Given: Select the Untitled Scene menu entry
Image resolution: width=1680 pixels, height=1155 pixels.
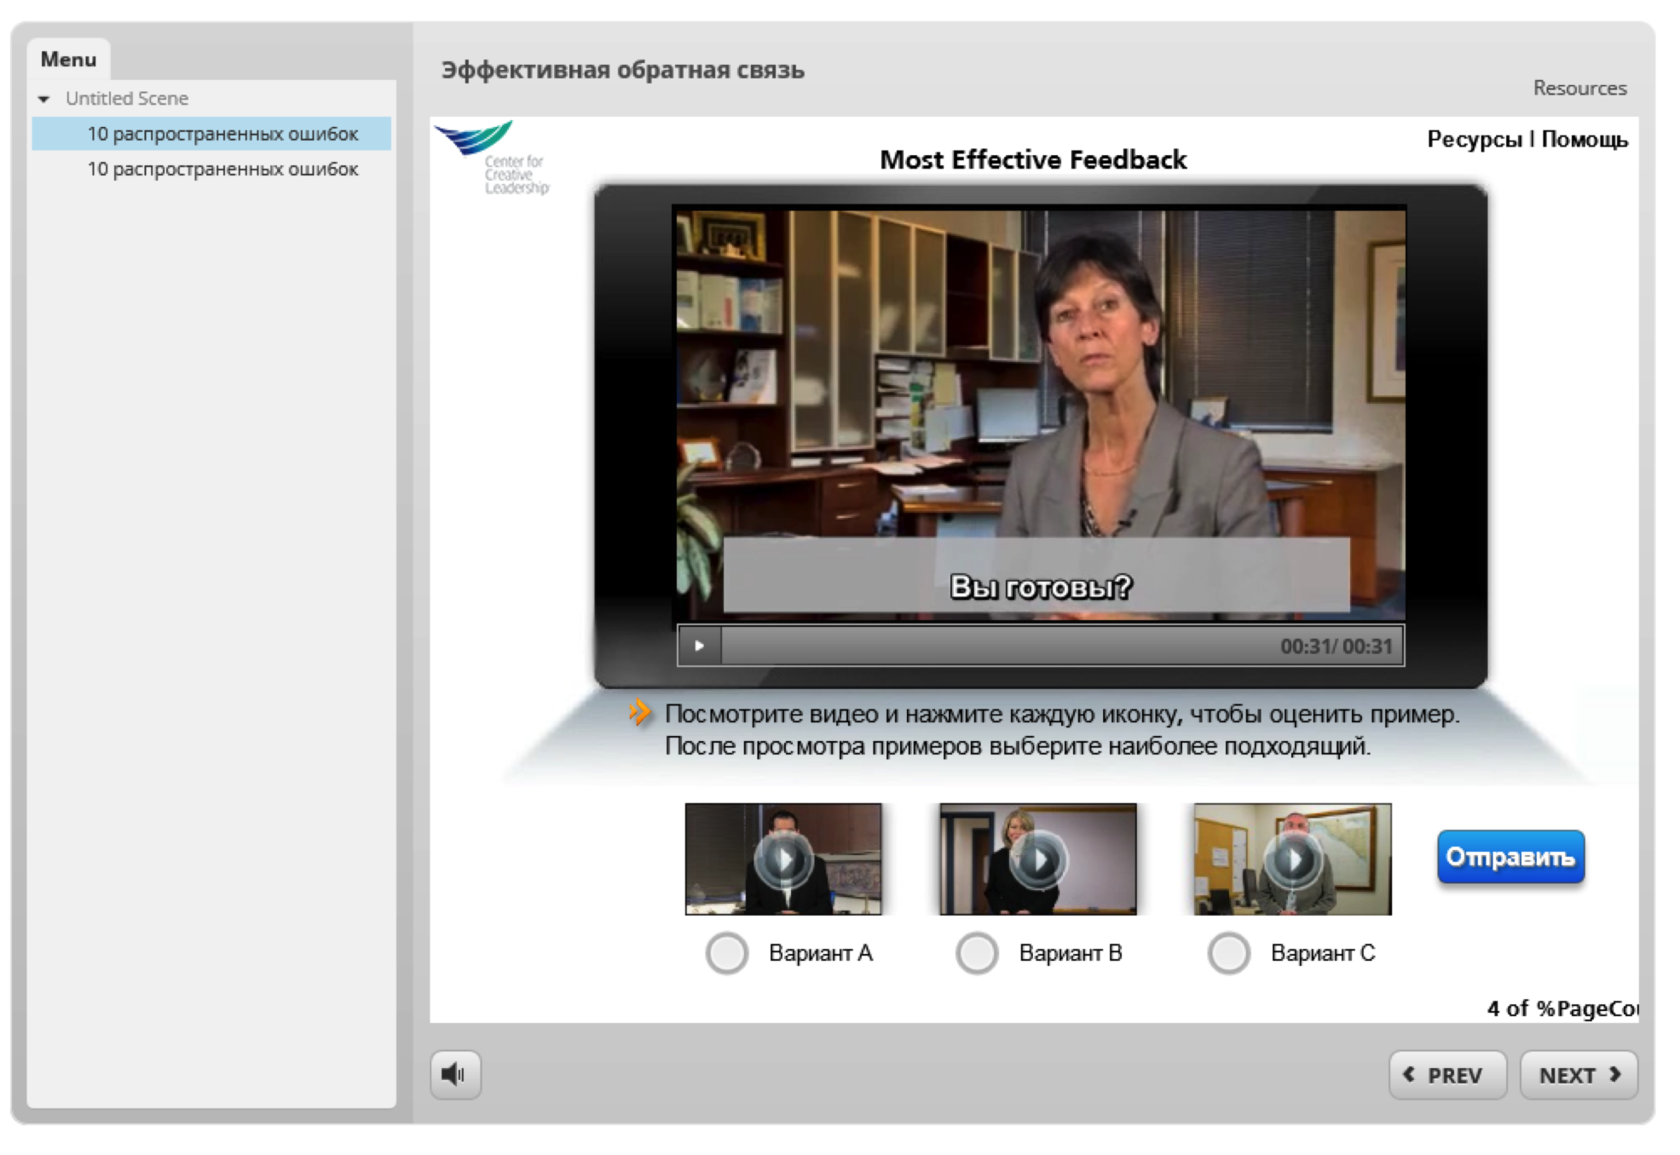Looking at the screenshot, I should 127,98.
